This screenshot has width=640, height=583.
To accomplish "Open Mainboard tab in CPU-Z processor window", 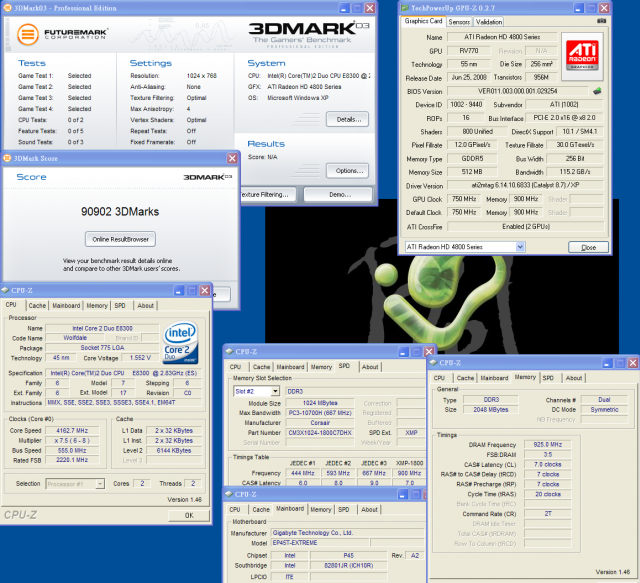I will [x=66, y=305].
